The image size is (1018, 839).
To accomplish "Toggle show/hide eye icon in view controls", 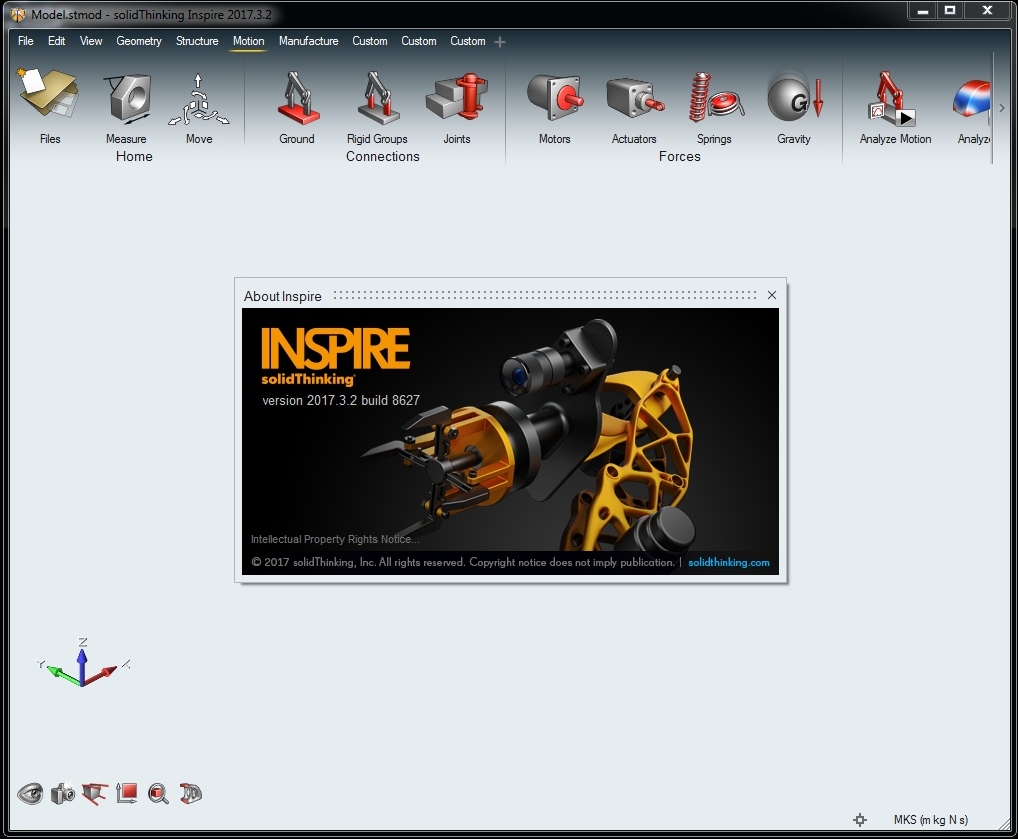I will click(x=30, y=794).
